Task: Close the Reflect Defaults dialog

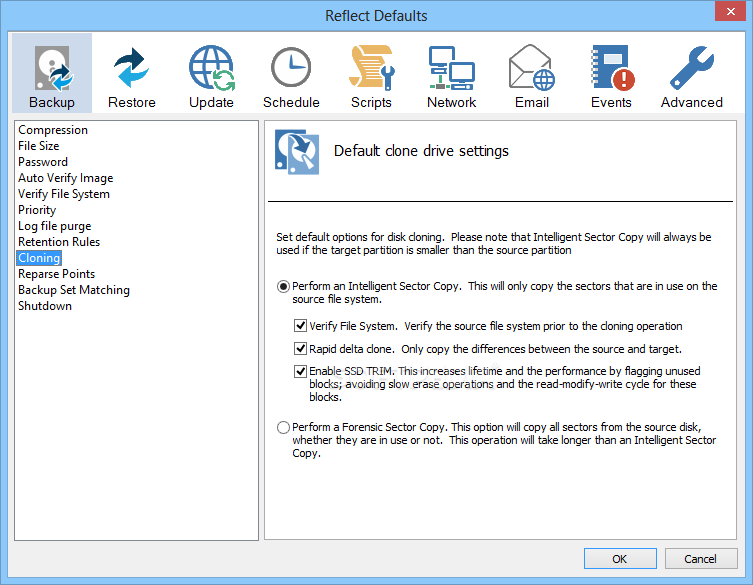Action: [x=730, y=11]
